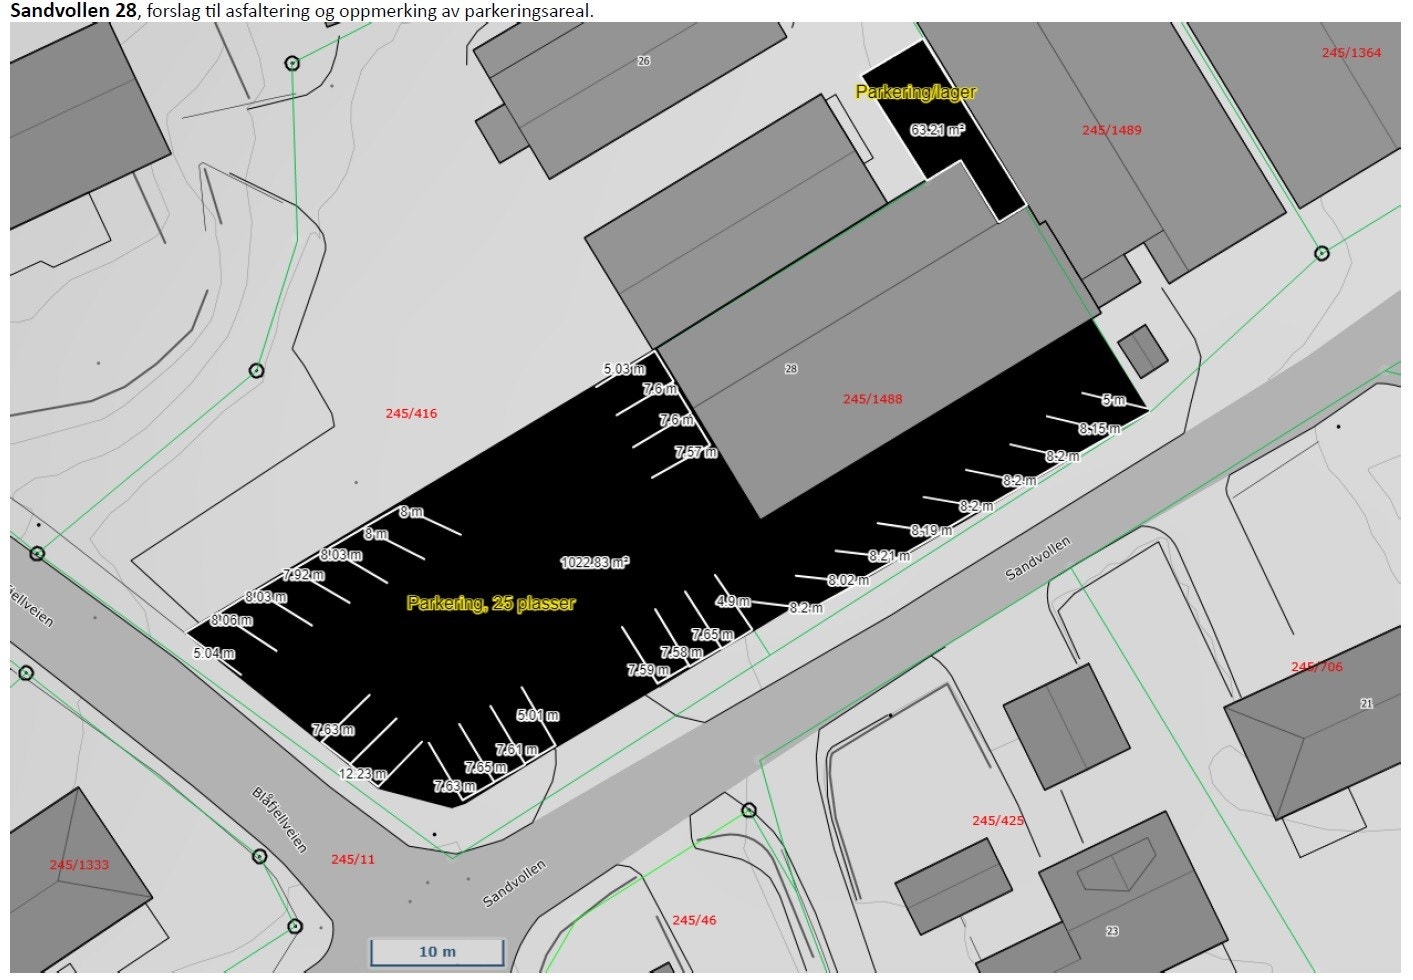Click the red parcel number 245/1364
1413x980 pixels.
1351,53
